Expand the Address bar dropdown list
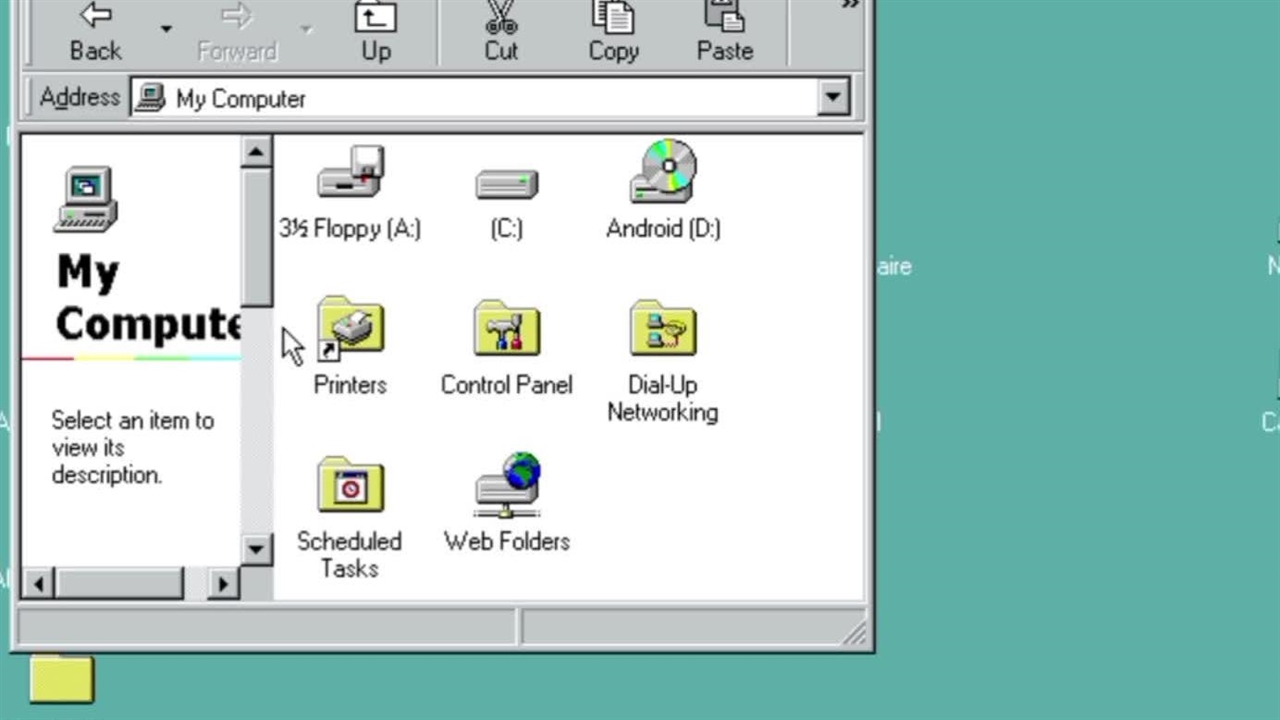 point(832,98)
